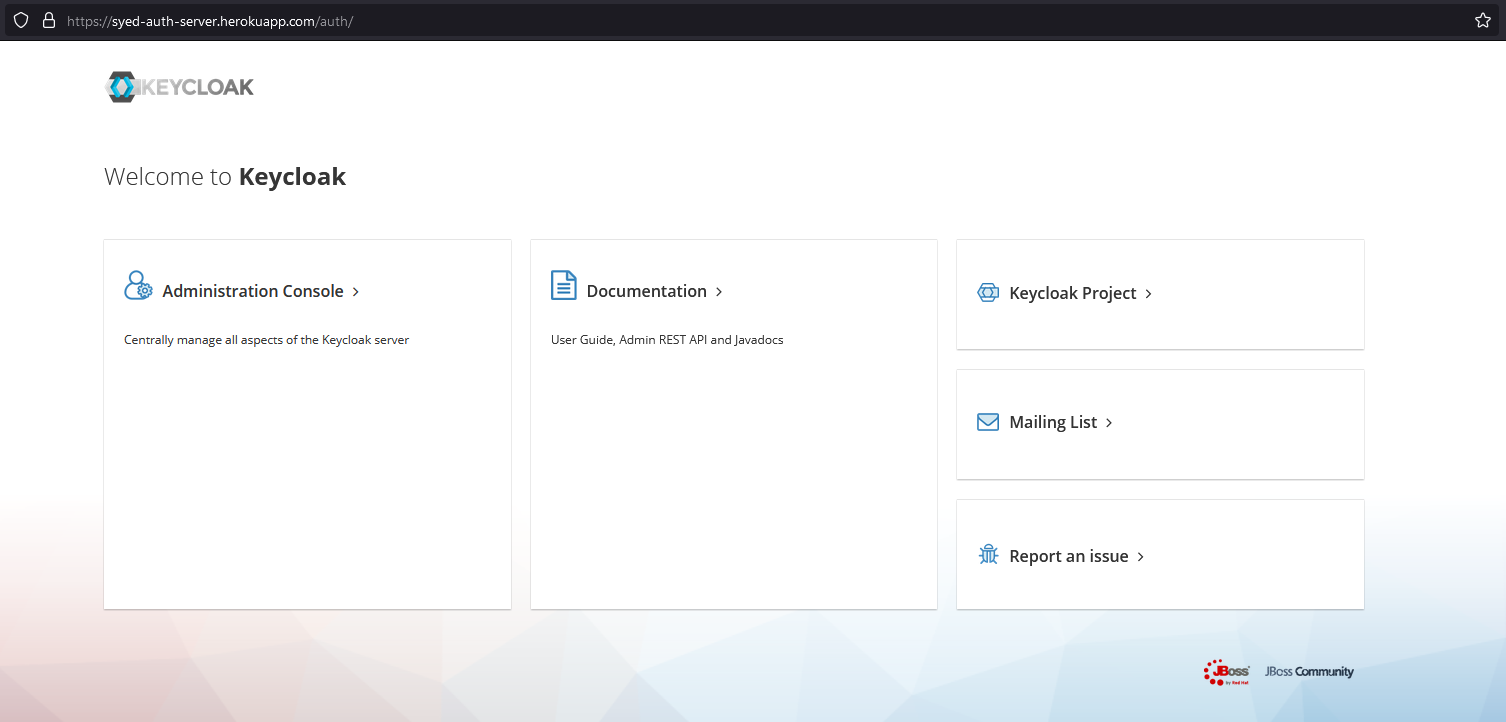Open the Mailing List link
This screenshot has width=1506, height=722.
click(1053, 422)
